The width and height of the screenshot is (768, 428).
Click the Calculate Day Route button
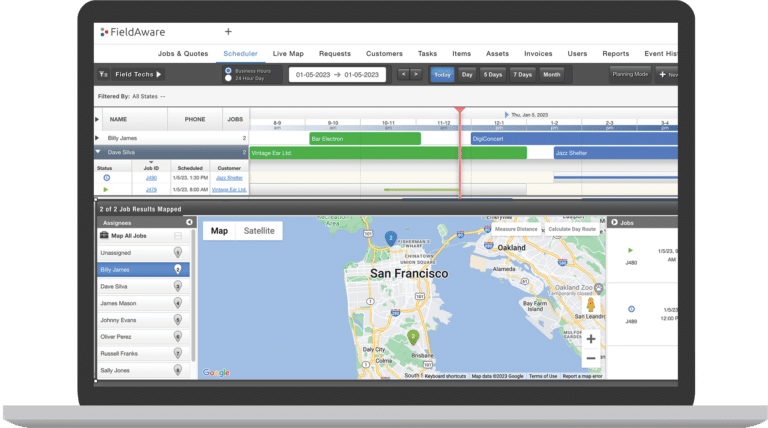click(x=572, y=230)
